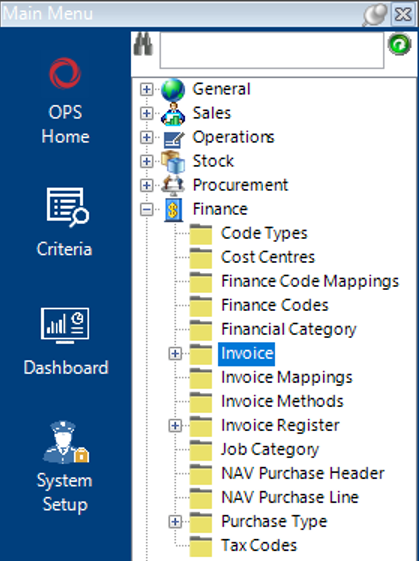This screenshot has height=561, width=419.
Task: Open OPS Home from the sidebar
Action: [65, 101]
